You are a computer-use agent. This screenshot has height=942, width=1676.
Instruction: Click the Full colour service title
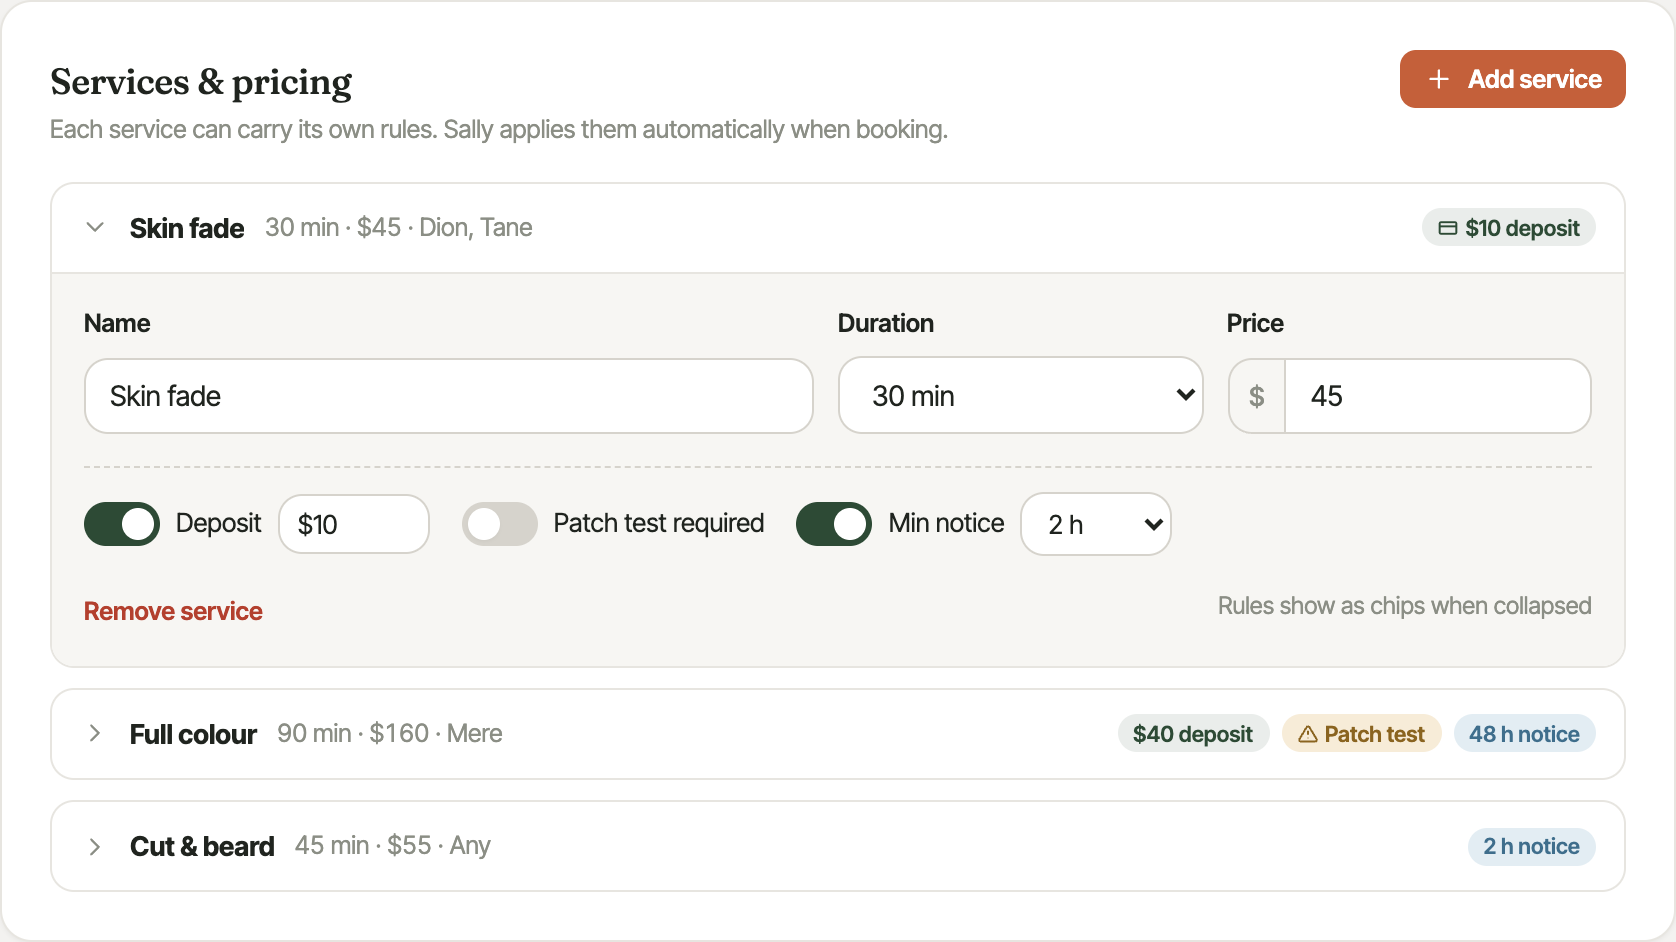click(x=193, y=735)
